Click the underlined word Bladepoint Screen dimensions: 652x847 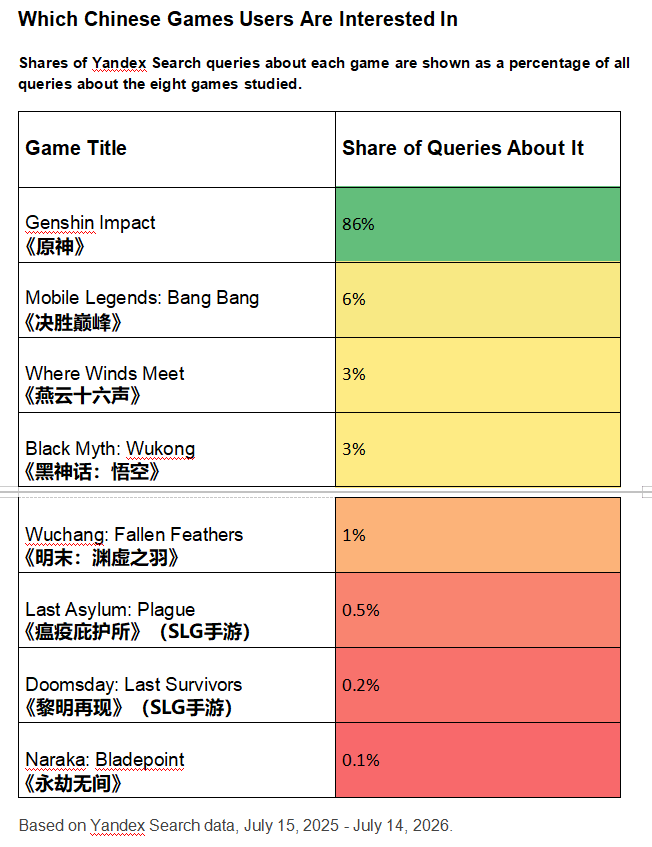[x=140, y=759]
